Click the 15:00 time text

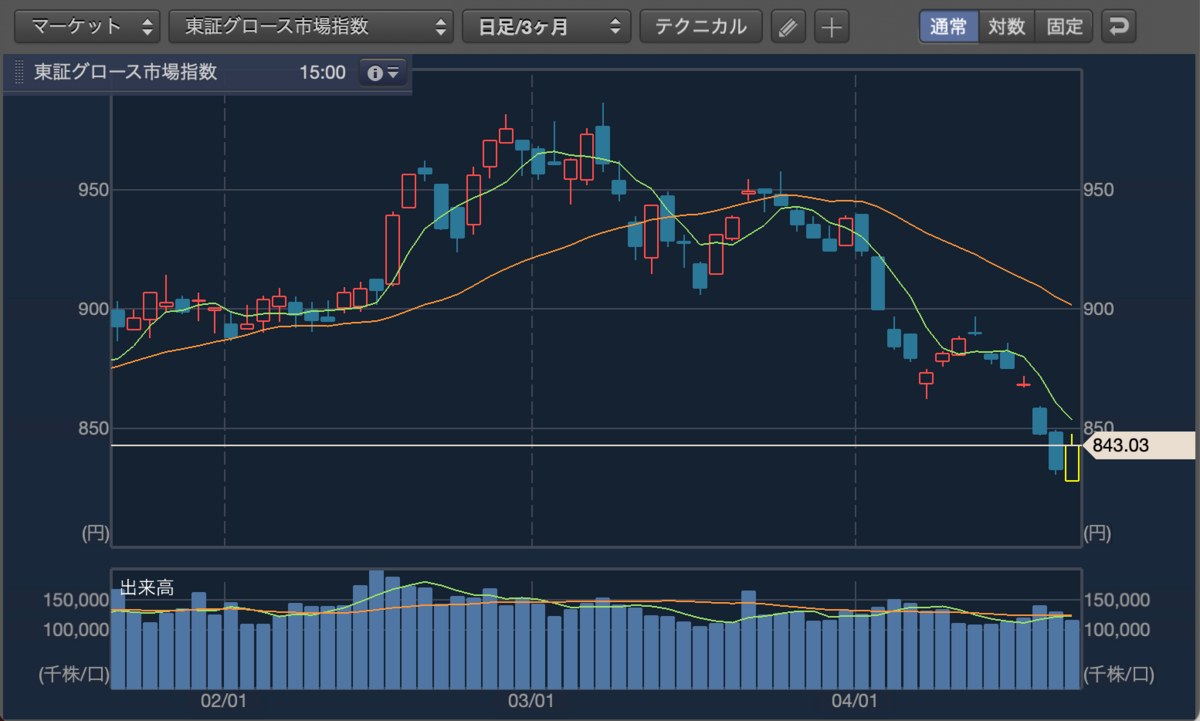322,73
